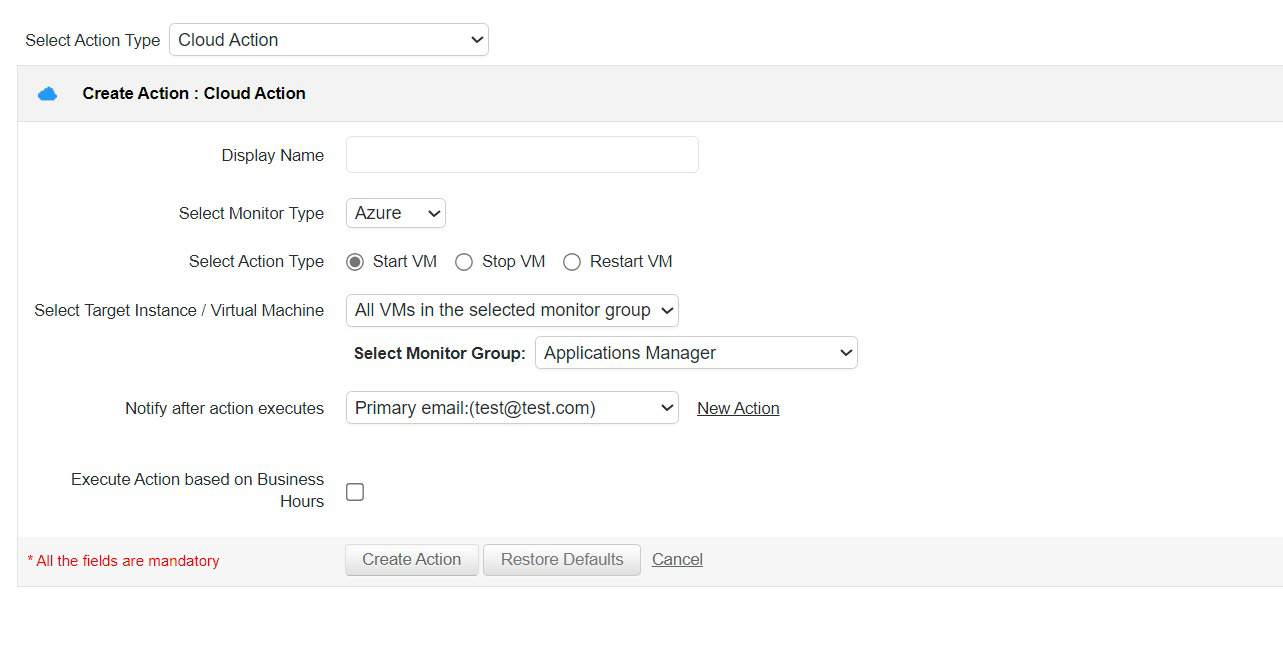The width and height of the screenshot is (1283, 661).
Task: Click the Create Action button
Action: 411,559
